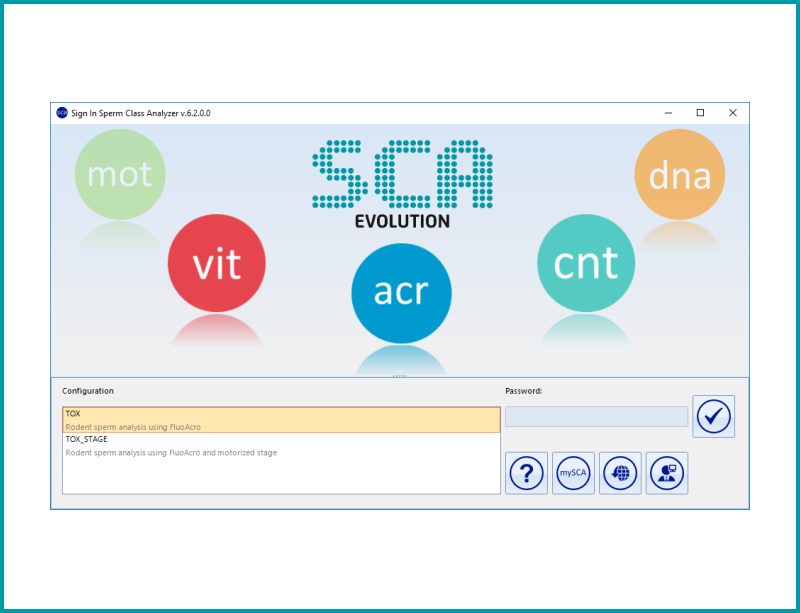Click the SCA Evolution logo
Image resolution: width=800 pixels, height=613 pixels.
point(403,184)
